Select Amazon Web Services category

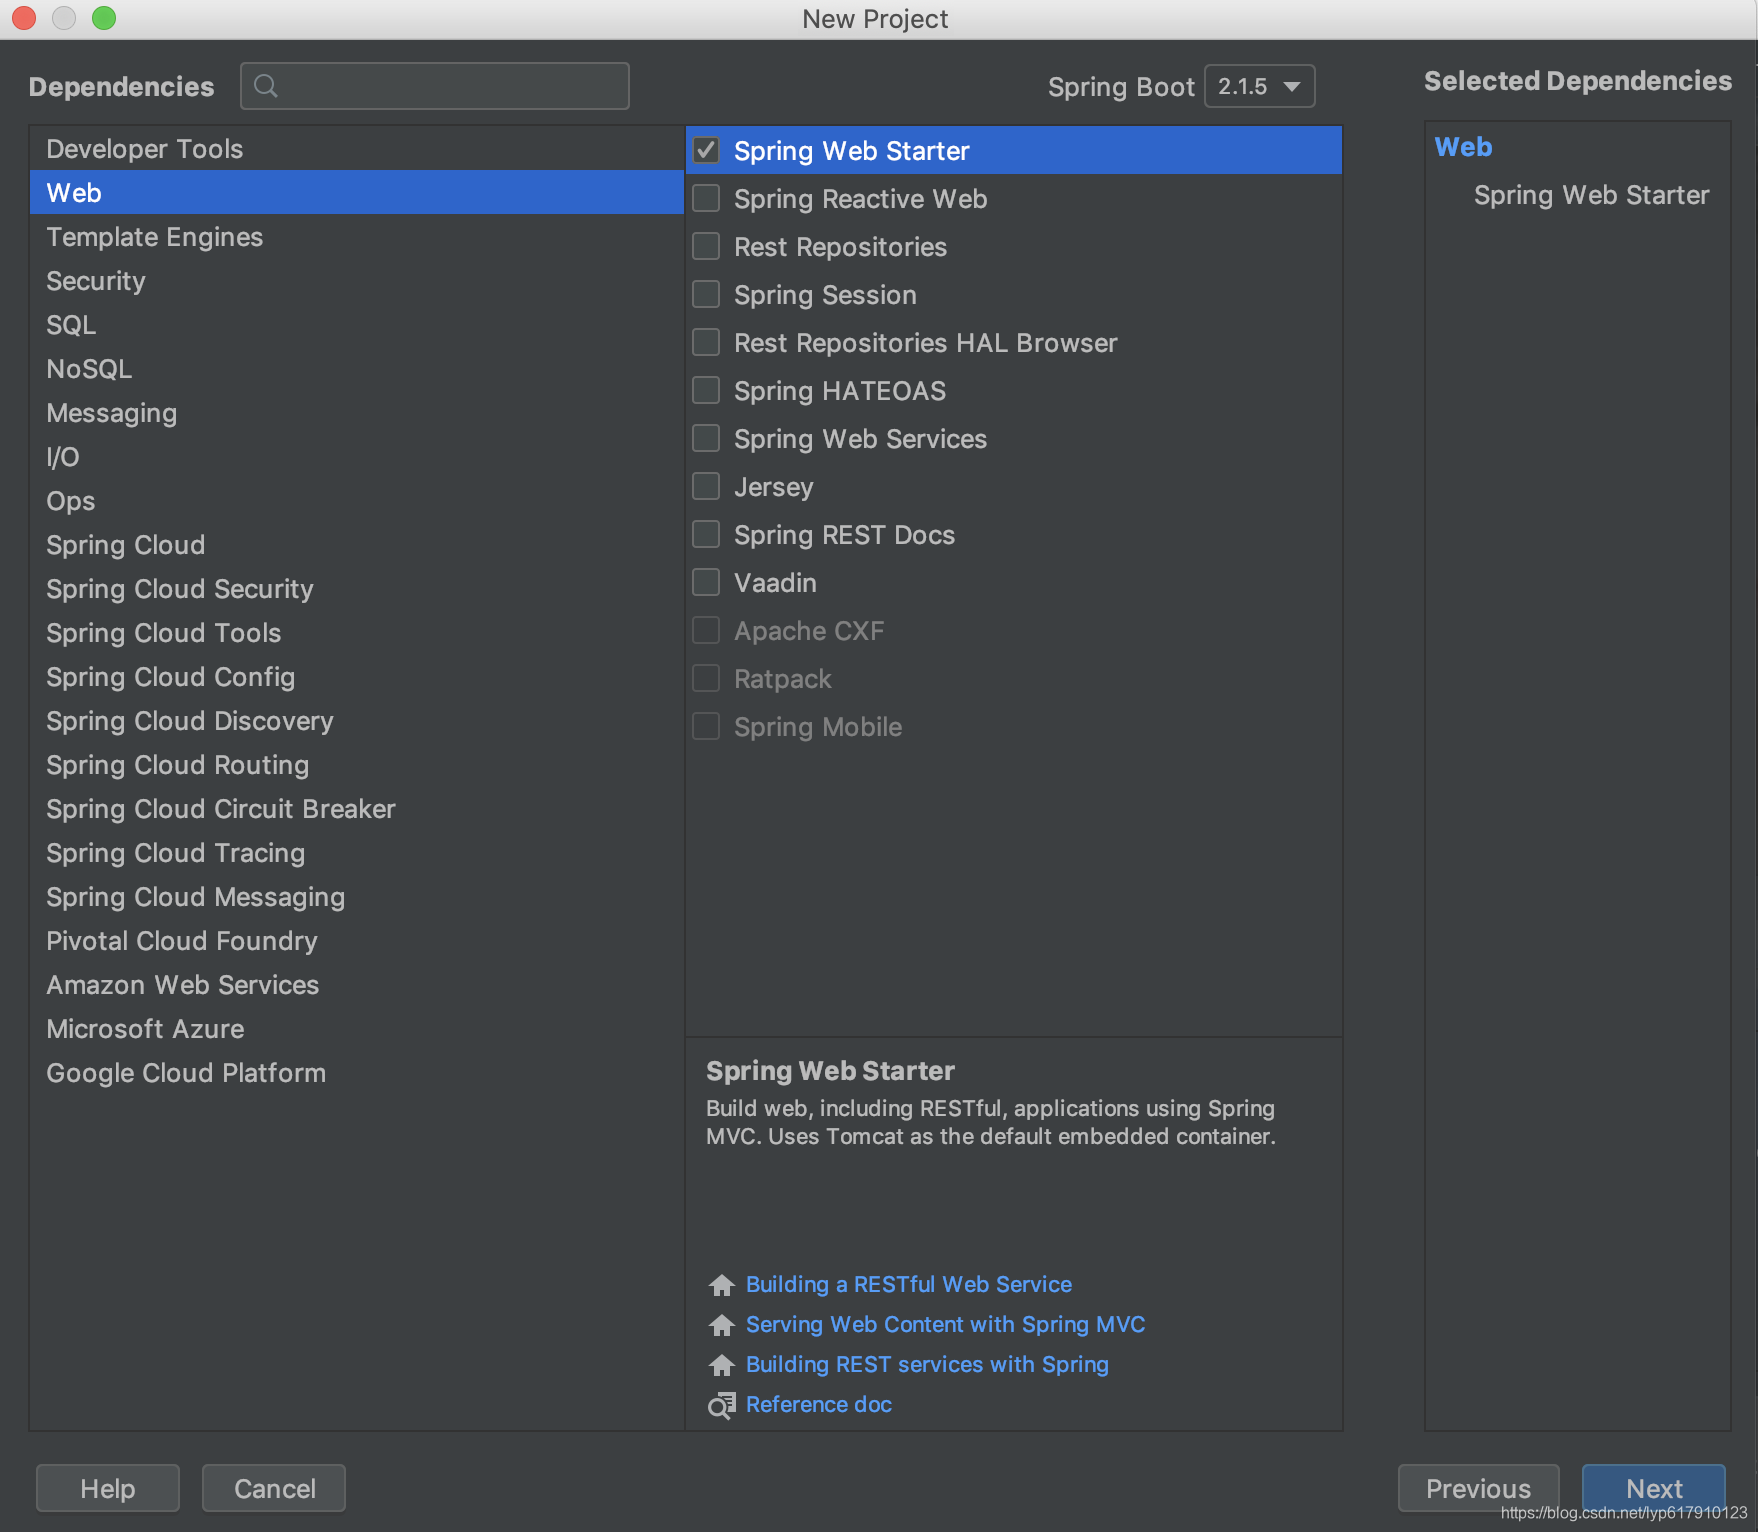[x=356, y=985]
